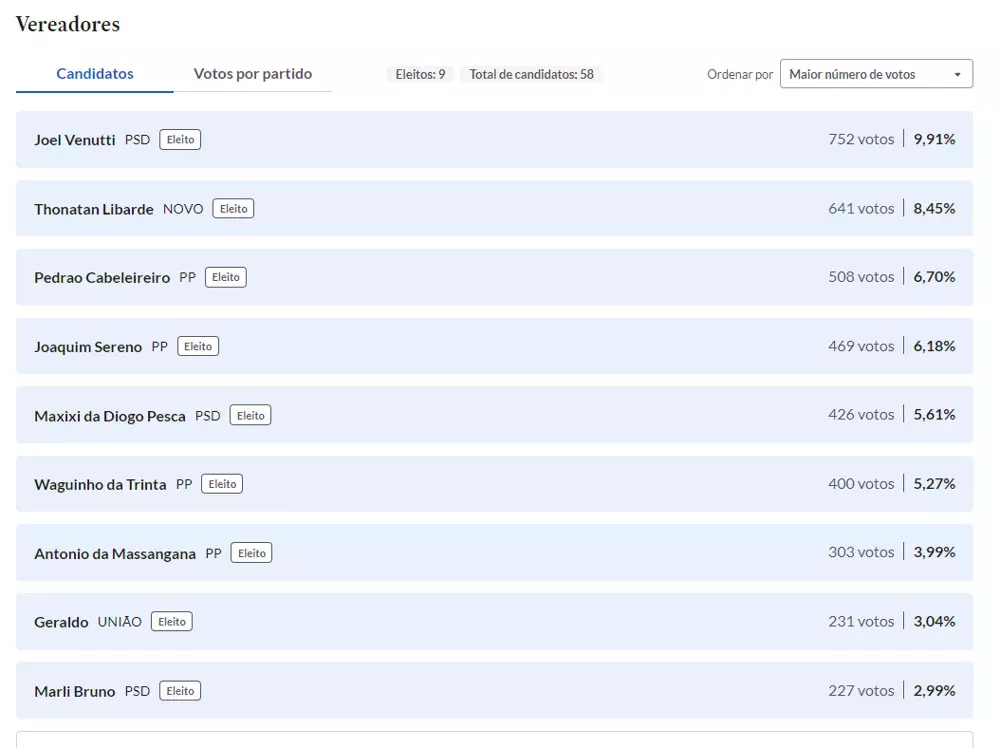The width and height of the screenshot is (1000, 748).
Task: Open the Maior número de votos dropdown
Action: 876,74
